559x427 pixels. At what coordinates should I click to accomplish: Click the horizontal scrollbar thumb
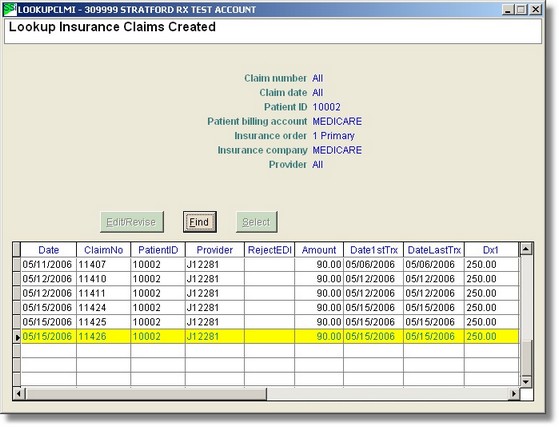[x=146, y=394]
